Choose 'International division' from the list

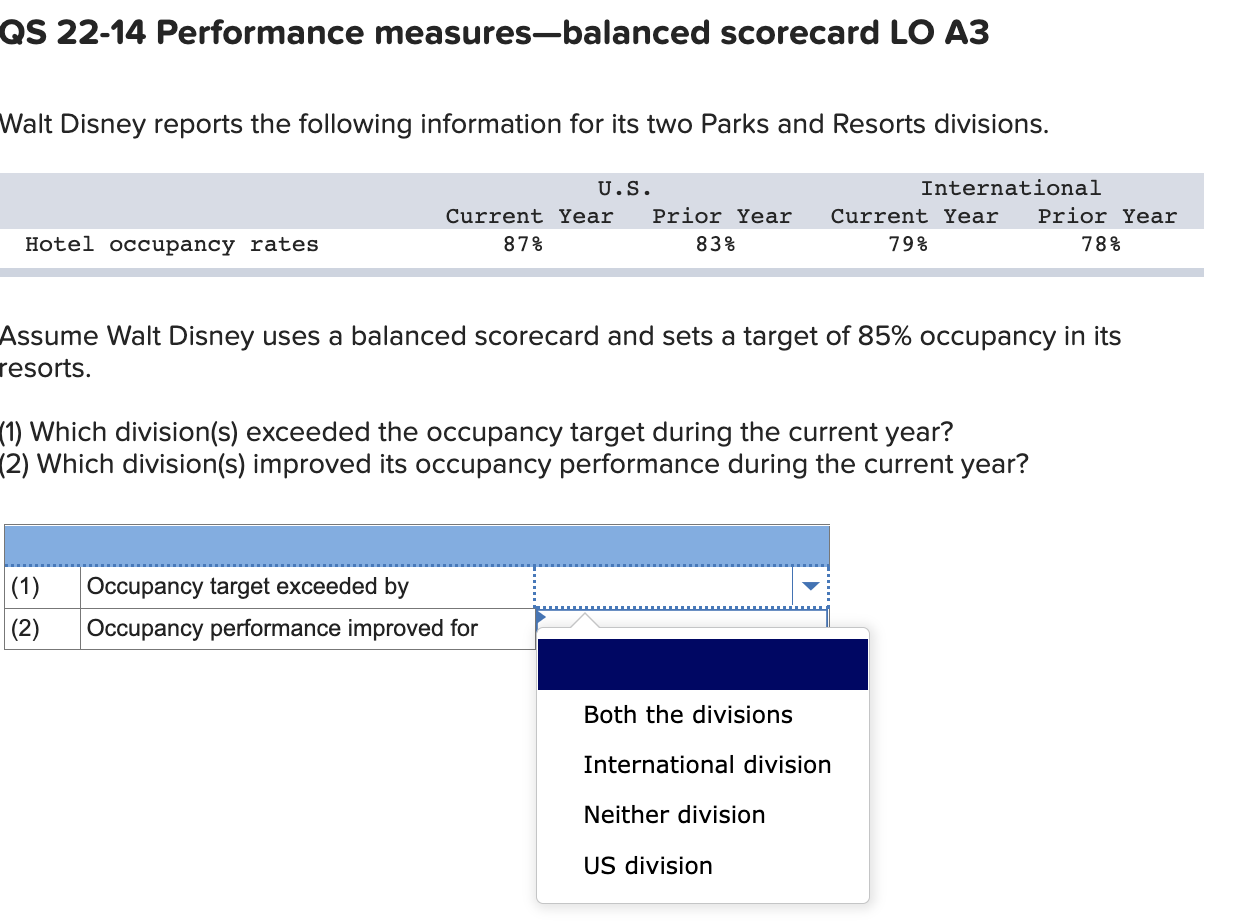coord(707,765)
